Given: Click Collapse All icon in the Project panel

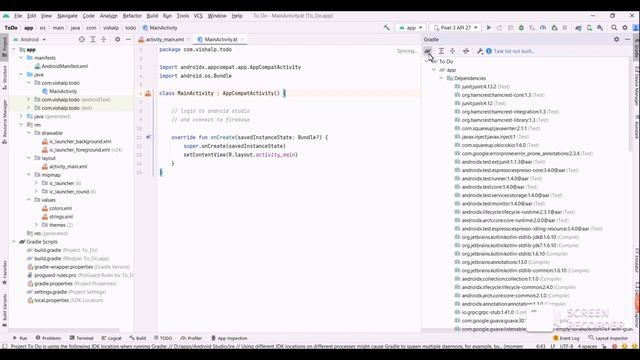Looking at the screenshot, I should click(104, 39).
